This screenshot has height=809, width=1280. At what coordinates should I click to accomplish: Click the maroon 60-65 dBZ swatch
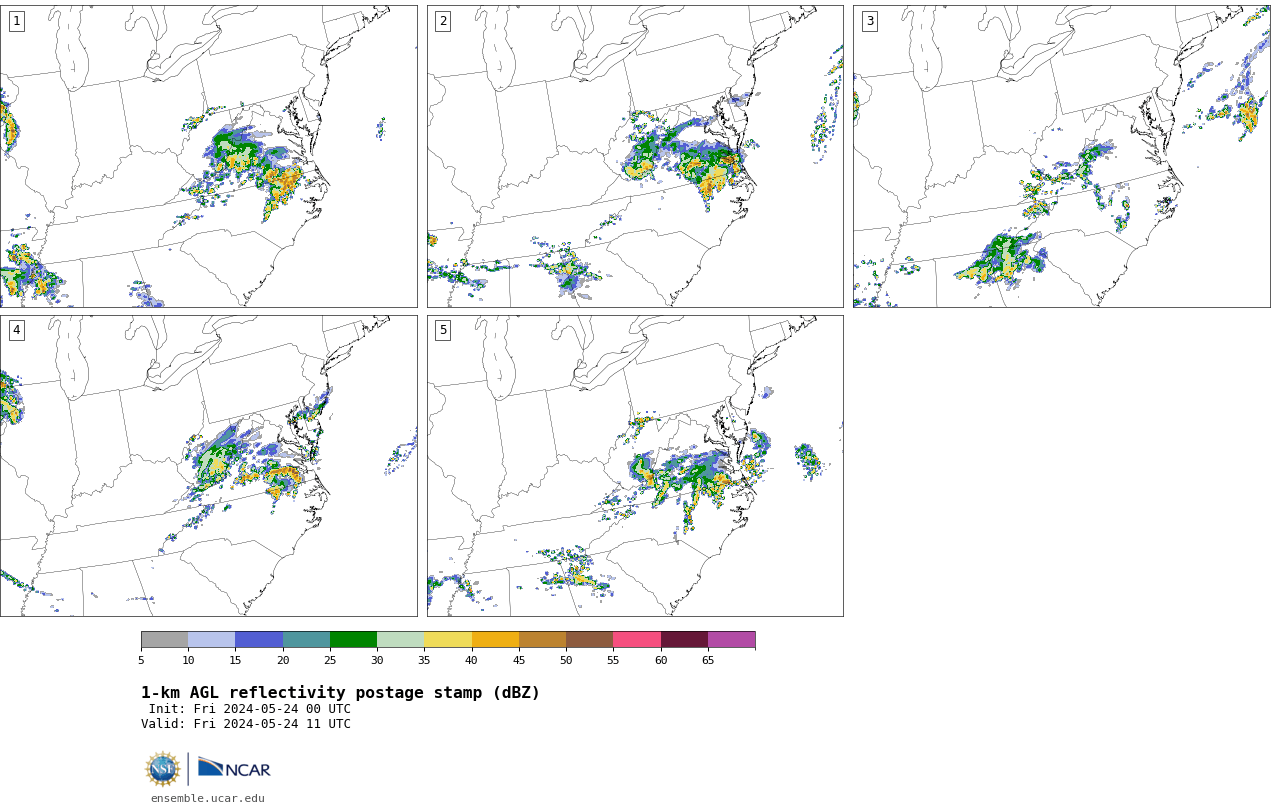[x=684, y=640]
